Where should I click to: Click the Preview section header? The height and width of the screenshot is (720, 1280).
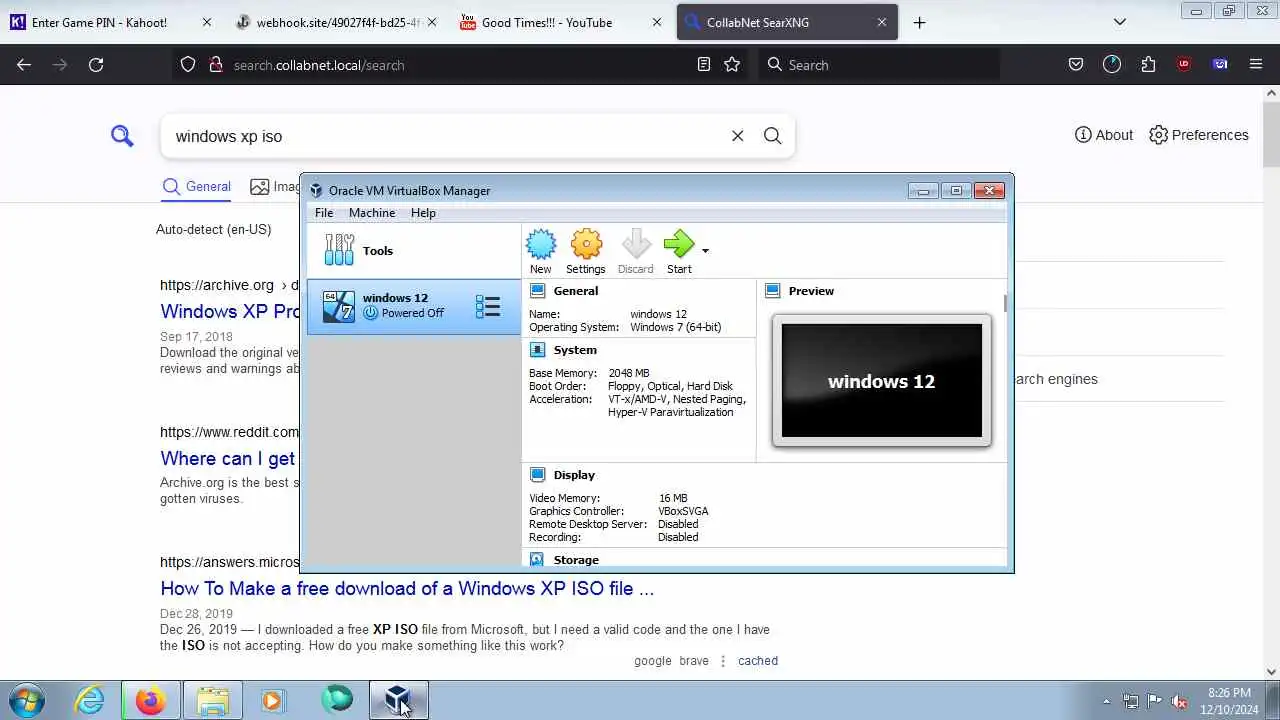pyautogui.click(x=811, y=291)
